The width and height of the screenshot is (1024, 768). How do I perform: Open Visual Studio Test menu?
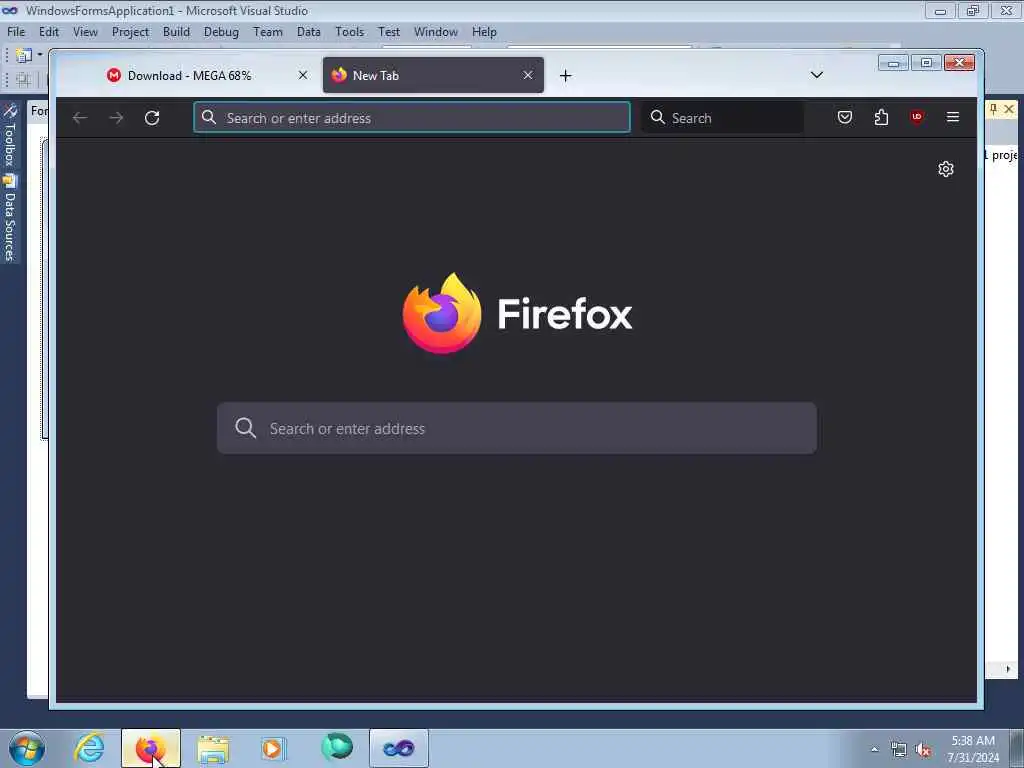[389, 32]
